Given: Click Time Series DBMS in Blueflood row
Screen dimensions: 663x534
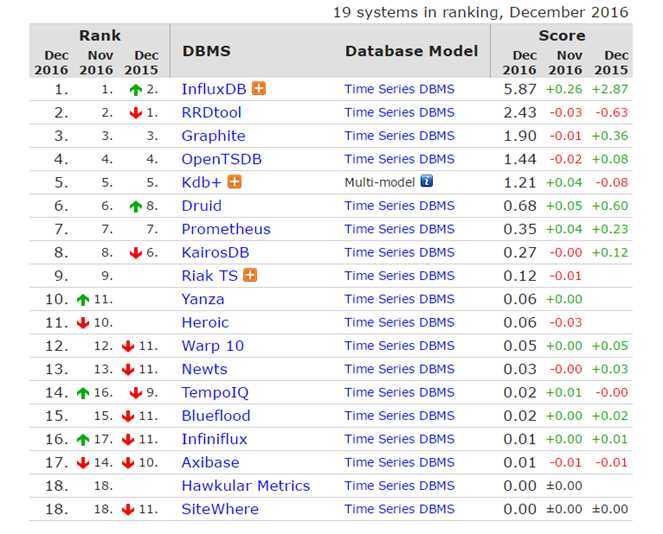Looking at the screenshot, I should click(x=400, y=416).
